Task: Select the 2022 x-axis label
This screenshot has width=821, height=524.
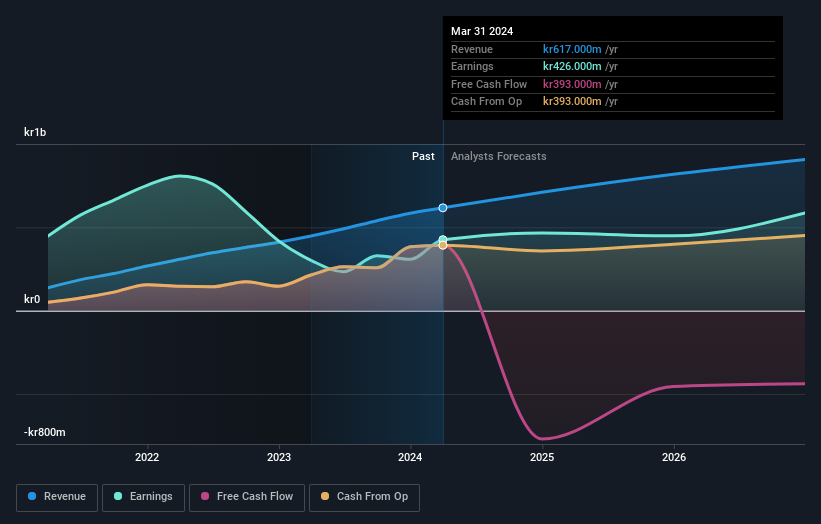Action: pyautogui.click(x=147, y=457)
